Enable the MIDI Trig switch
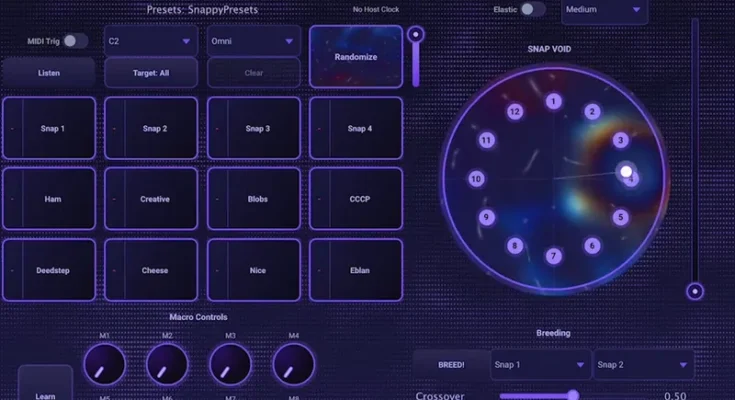Screen dimensions: 735x400 75,41
